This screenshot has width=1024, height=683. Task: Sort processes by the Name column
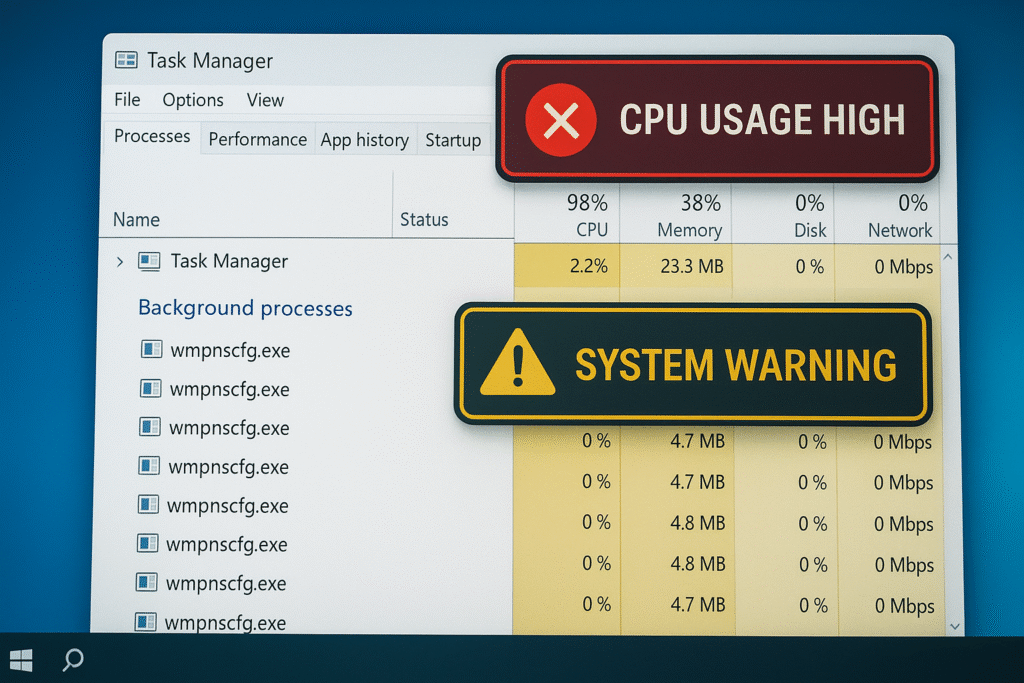click(136, 220)
